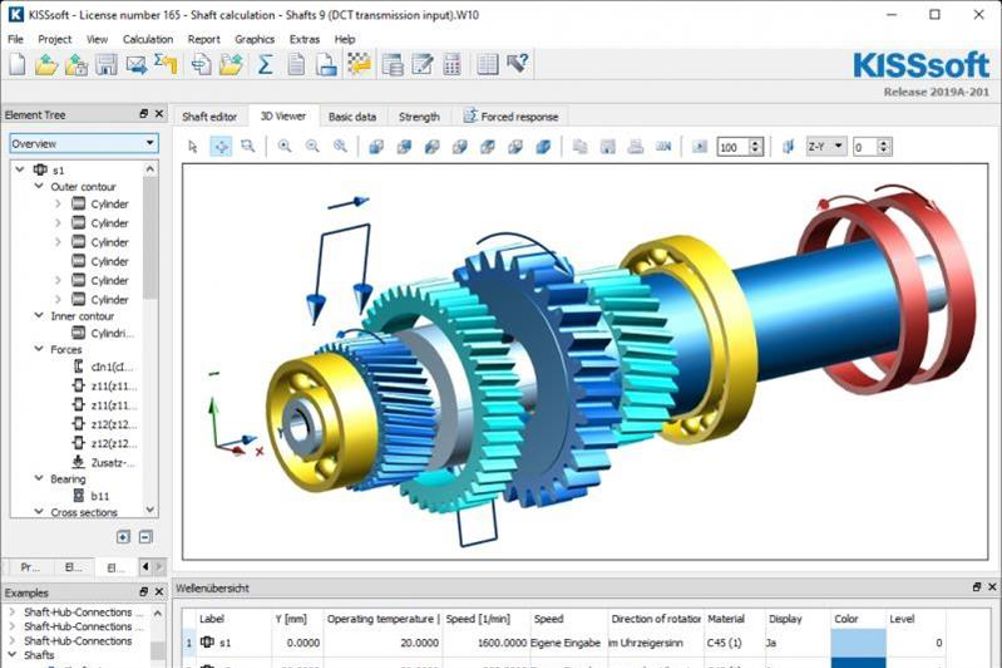
Task: Toggle the highlighted pan tool in 3D toolbar
Action: click(x=220, y=146)
